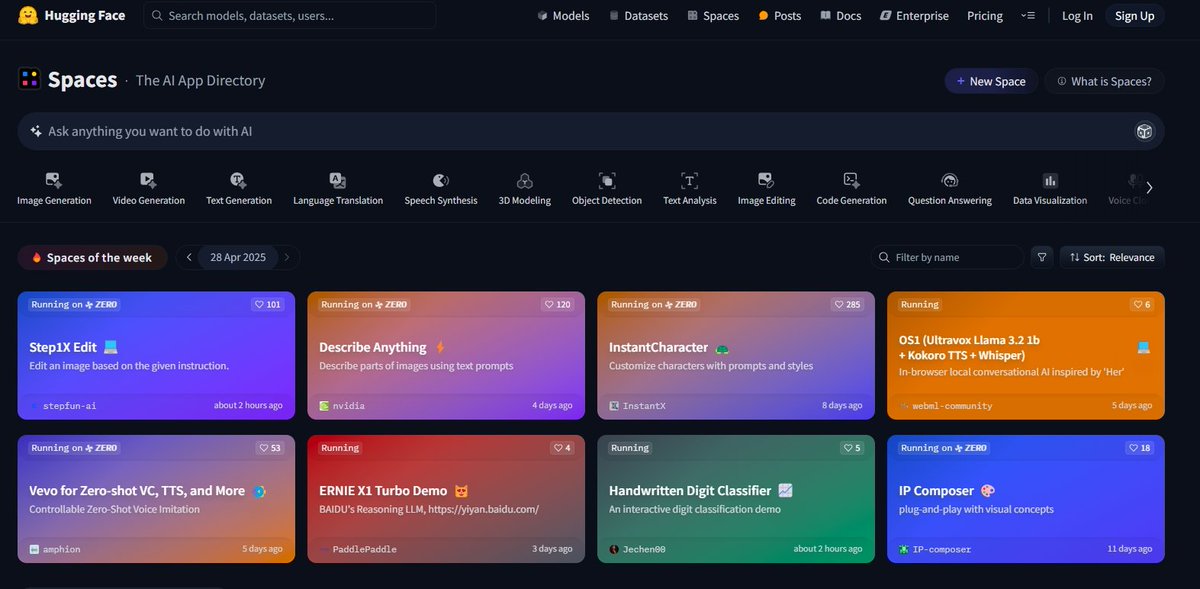The height and width of the screenshot is (589, 1200).
Task: Click the dice random icon in search bar
Action: [x=1144, y=132]
